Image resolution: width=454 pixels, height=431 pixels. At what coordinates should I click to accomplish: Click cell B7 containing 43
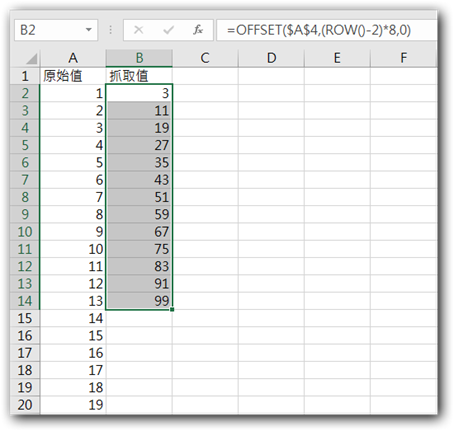[x=139, y=180]
